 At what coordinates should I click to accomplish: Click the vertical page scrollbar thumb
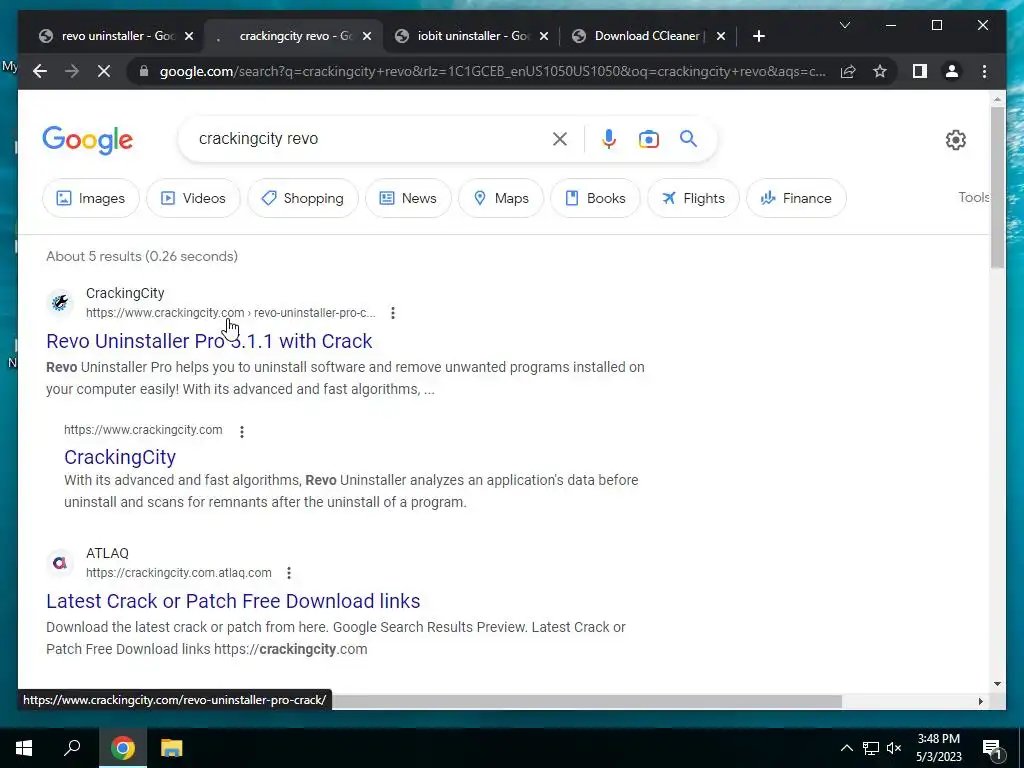(997, 187)
